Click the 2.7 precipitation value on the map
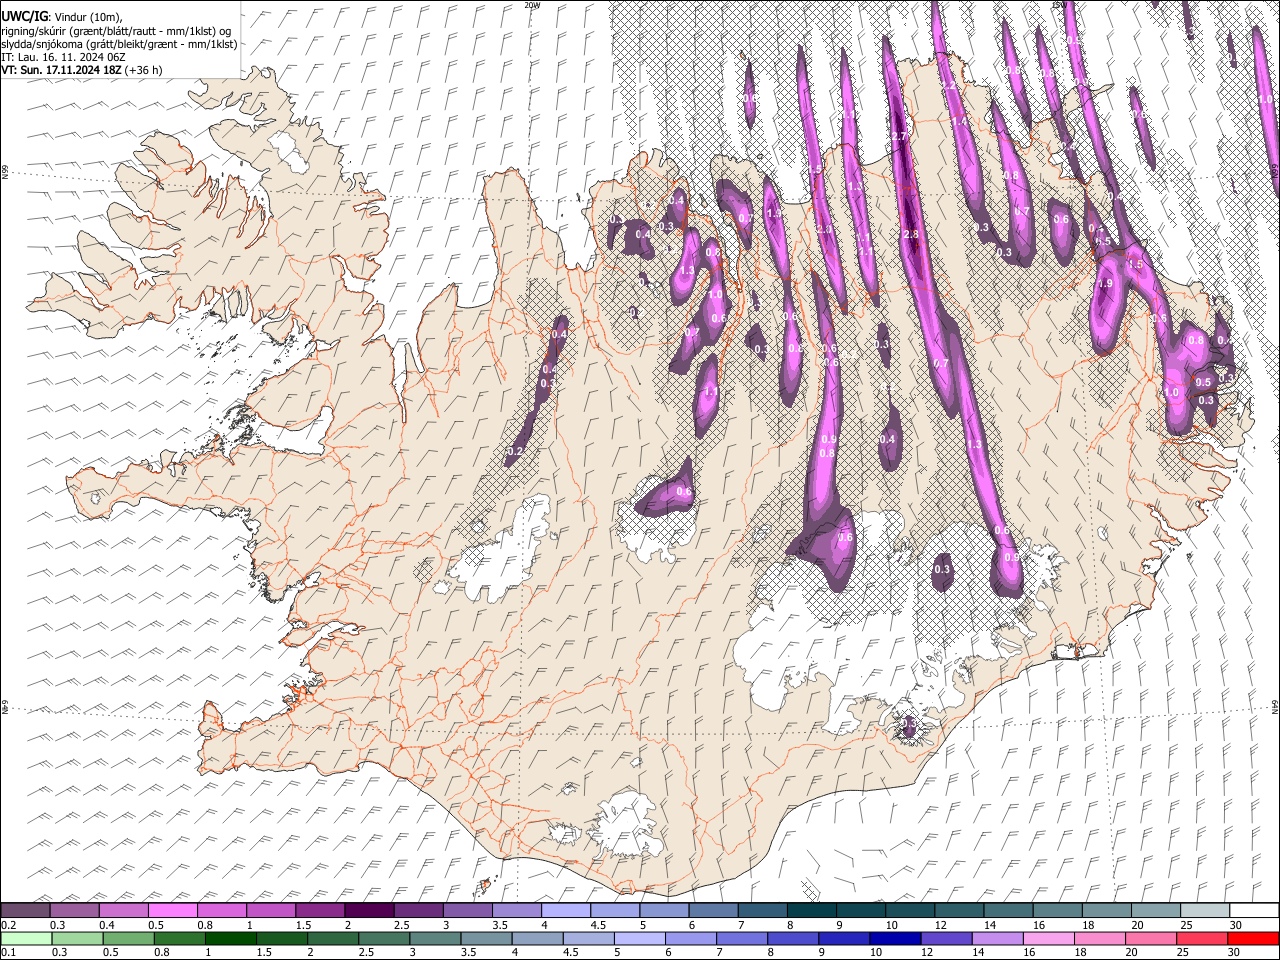Viewport: 1280px width, 960px height. [x=898, y=136]
